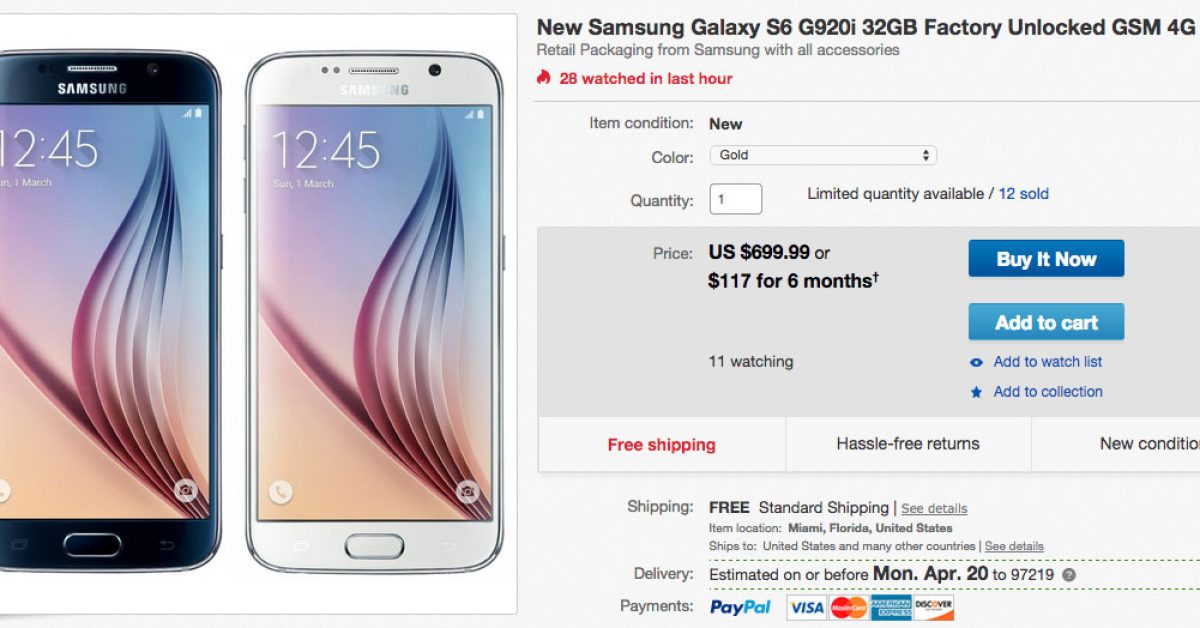Open the Color dropdown showing Gold
The width and height of the screenshot is (1200, 628).
(x=823, y=155)
